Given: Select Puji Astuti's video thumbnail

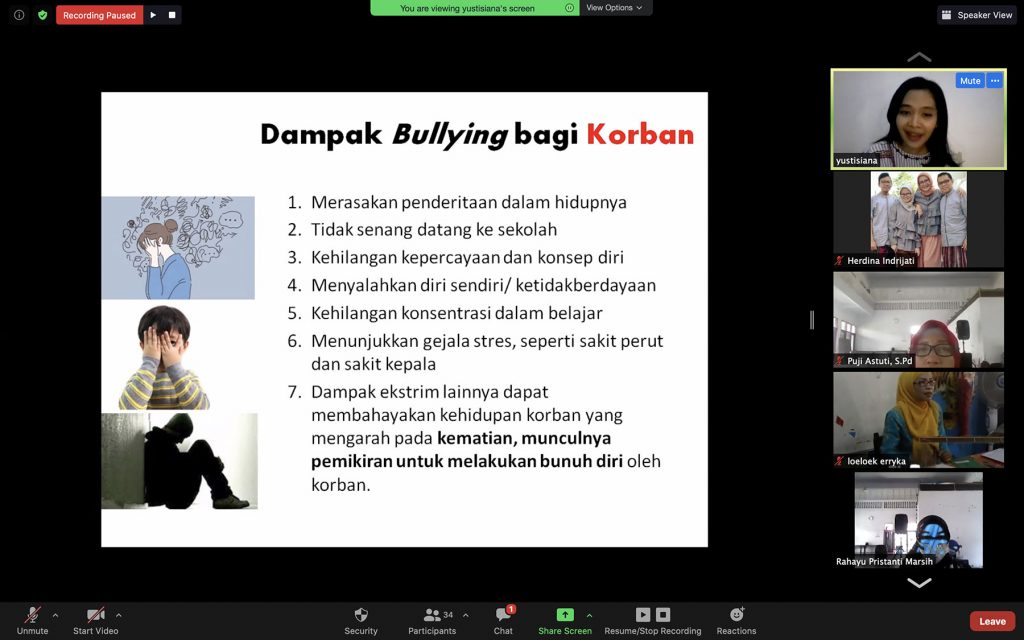Looking at the screenshot, I should [x=918, y=320].
